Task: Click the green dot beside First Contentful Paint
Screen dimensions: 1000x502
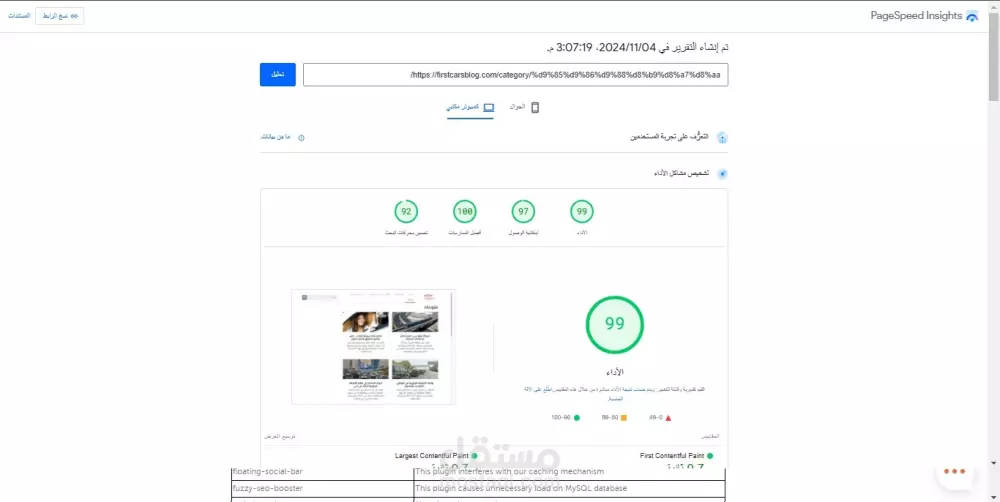Action: click(710, 456)
